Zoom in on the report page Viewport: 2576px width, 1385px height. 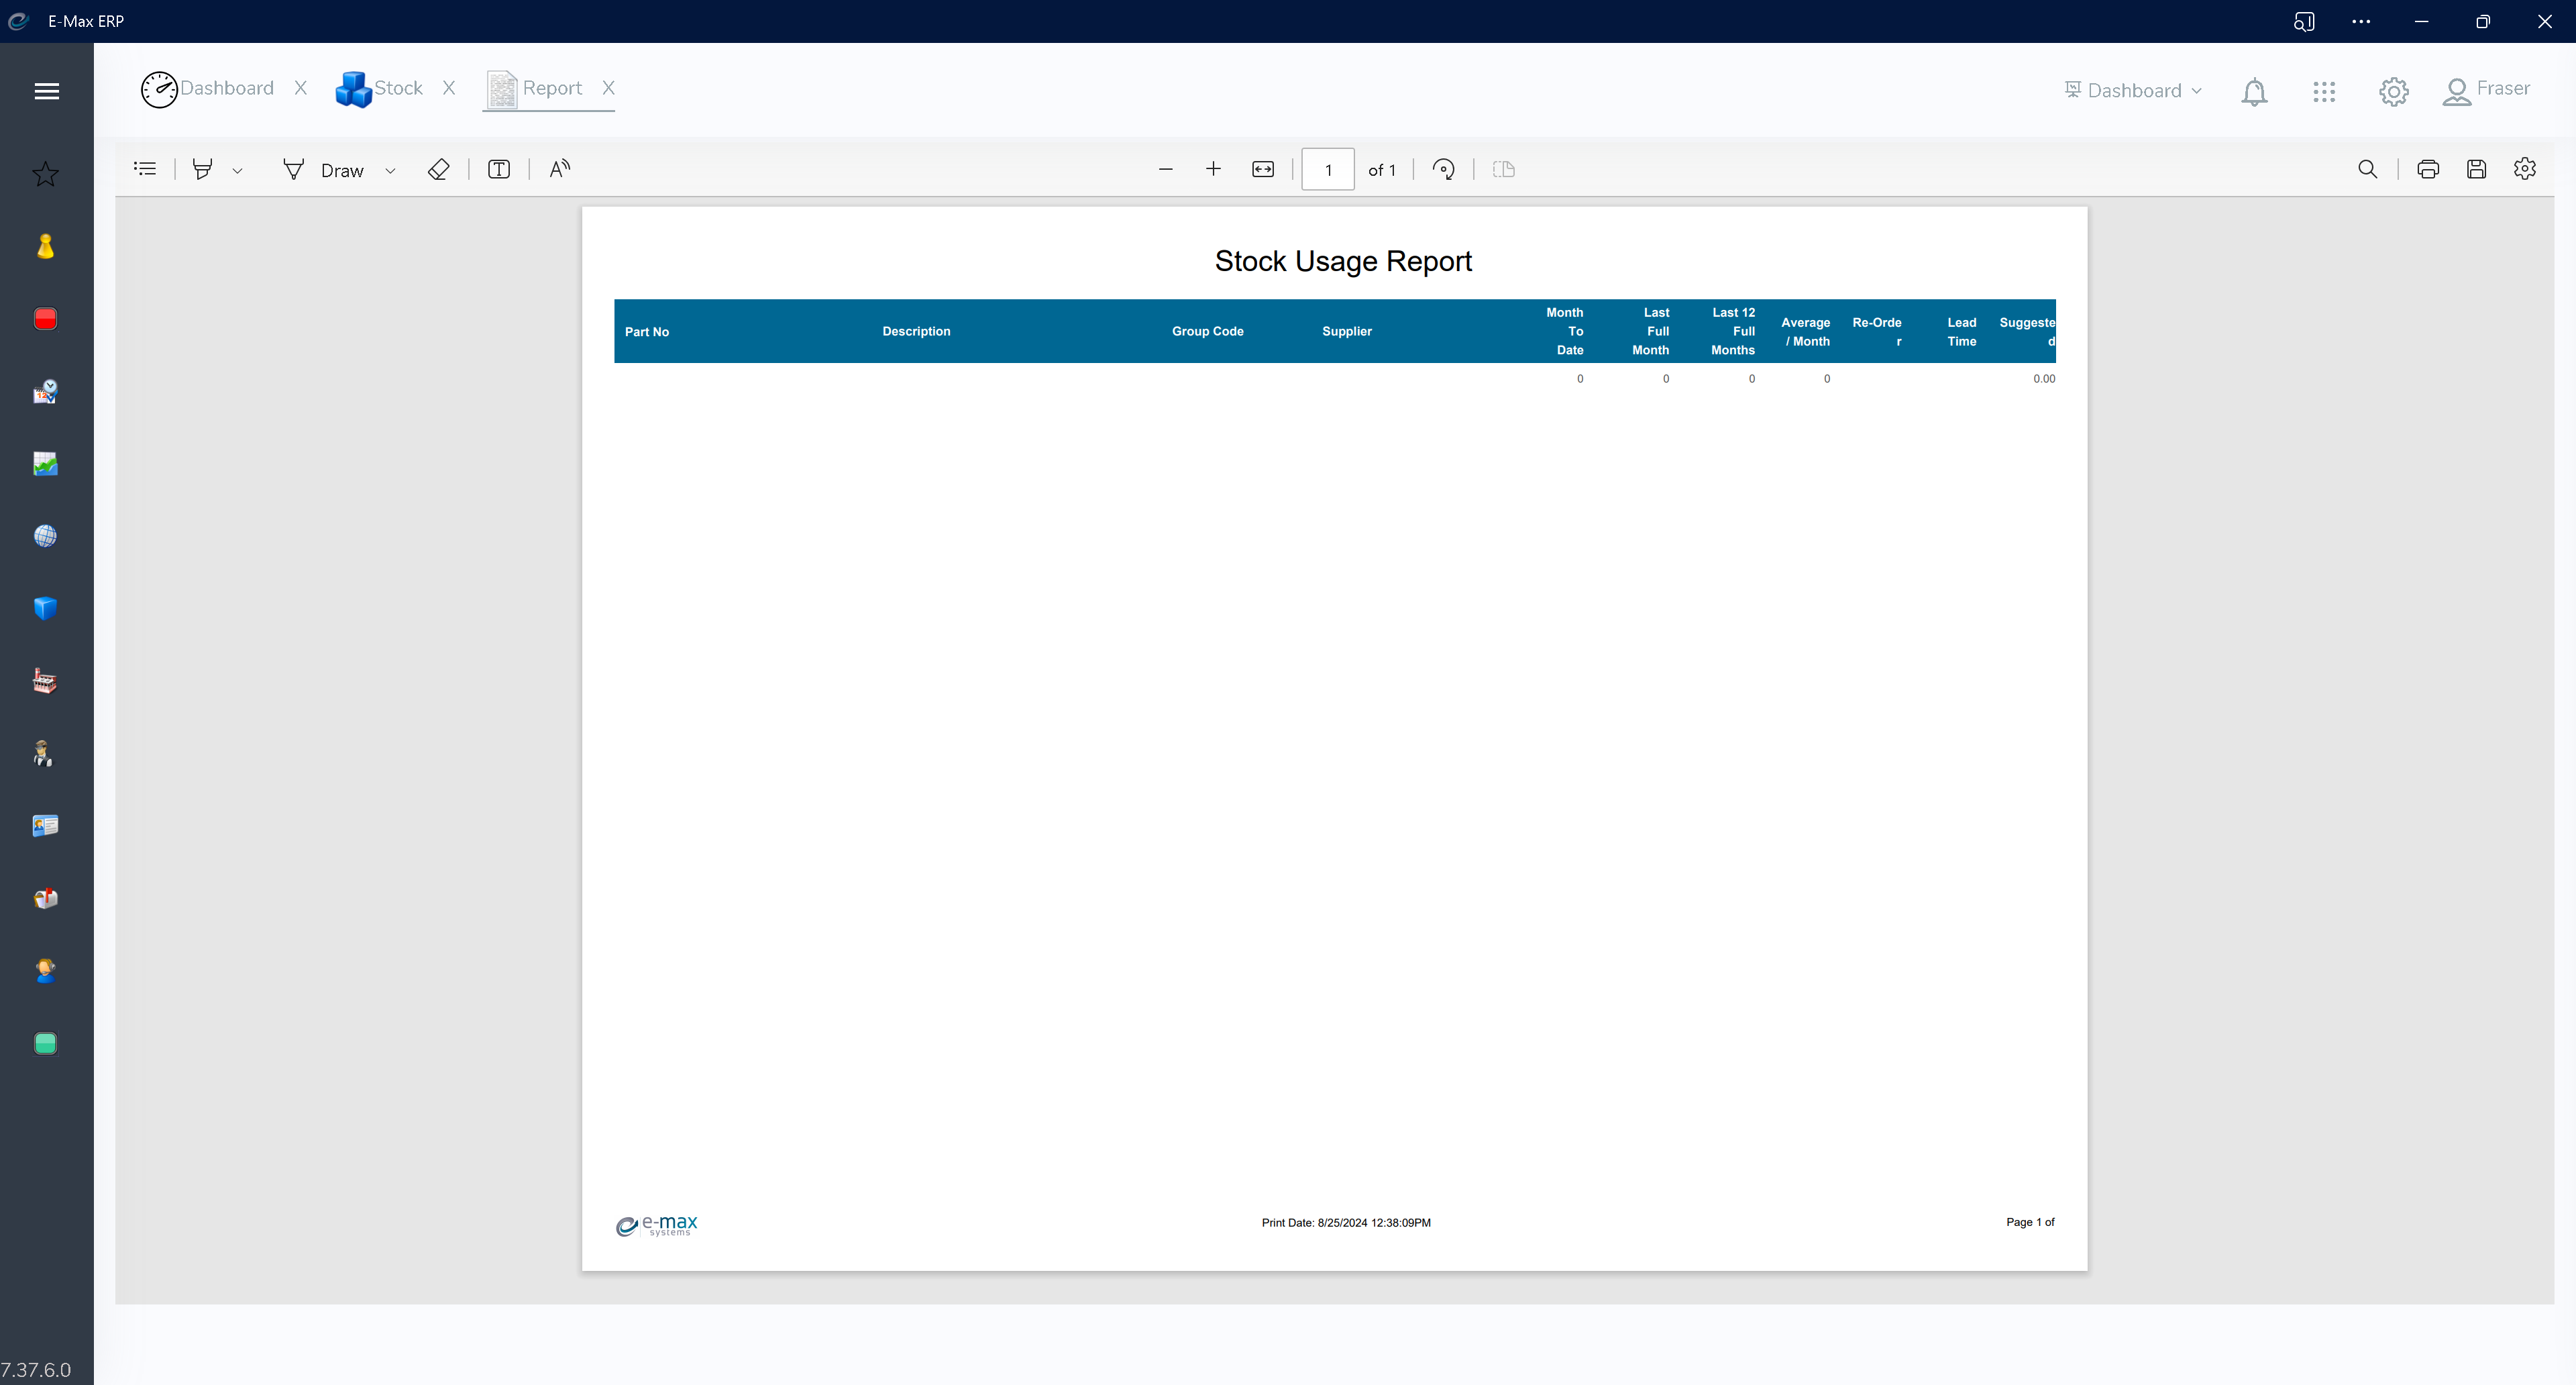(x=1213, y=169)
